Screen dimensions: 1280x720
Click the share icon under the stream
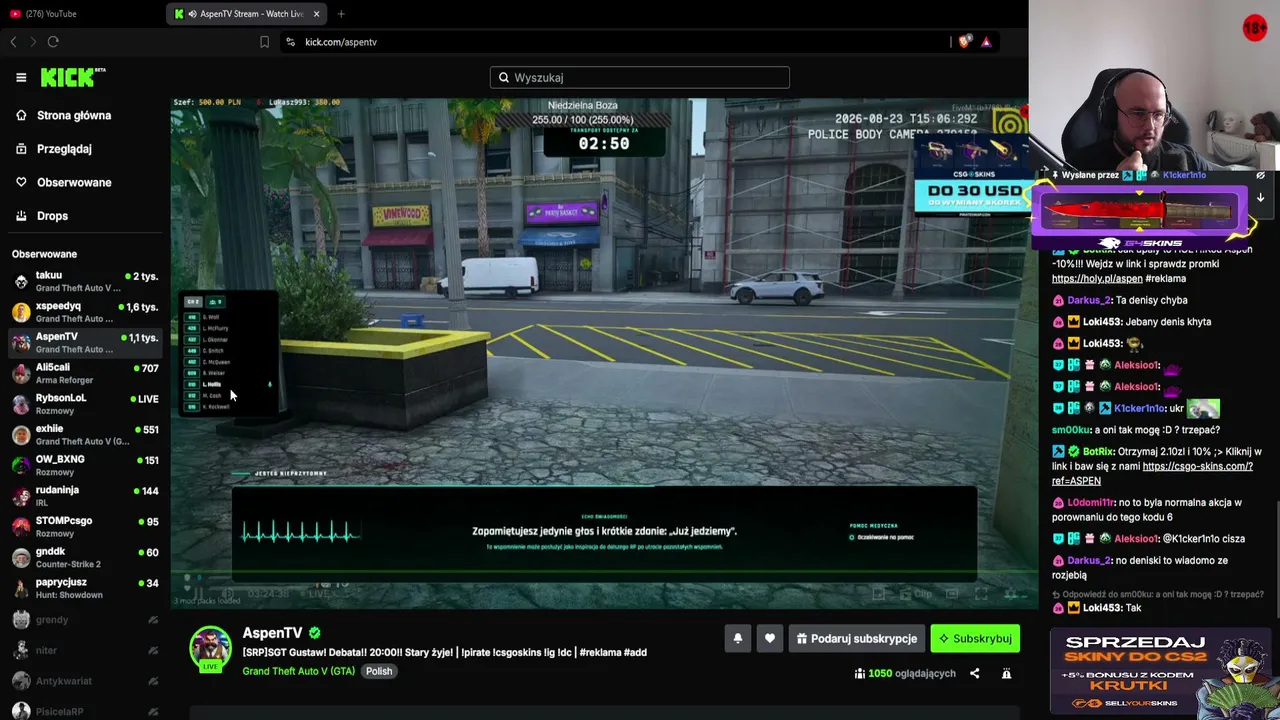[975, 674]
